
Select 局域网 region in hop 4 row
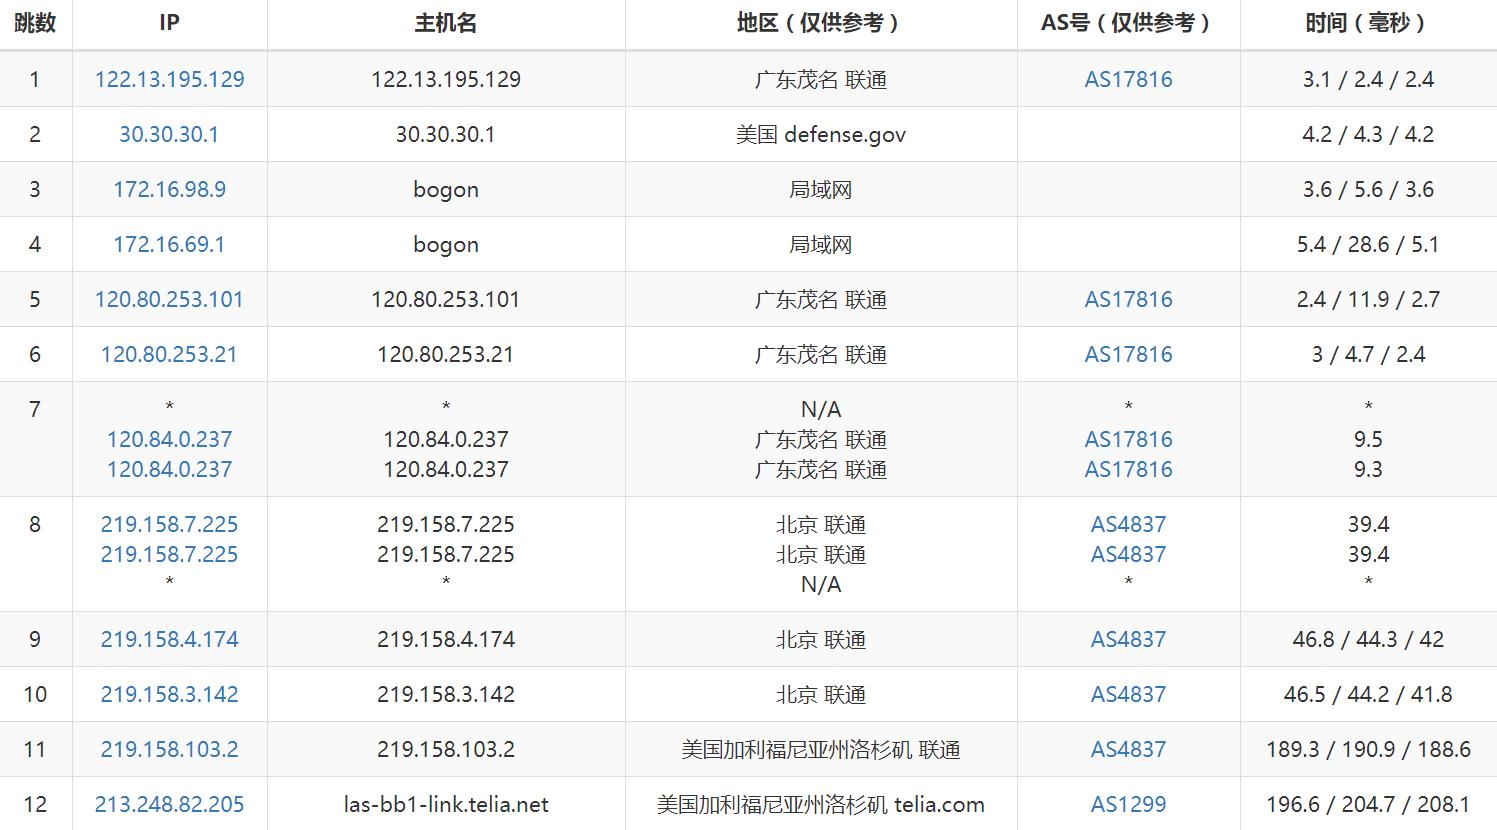click(820, 245)
